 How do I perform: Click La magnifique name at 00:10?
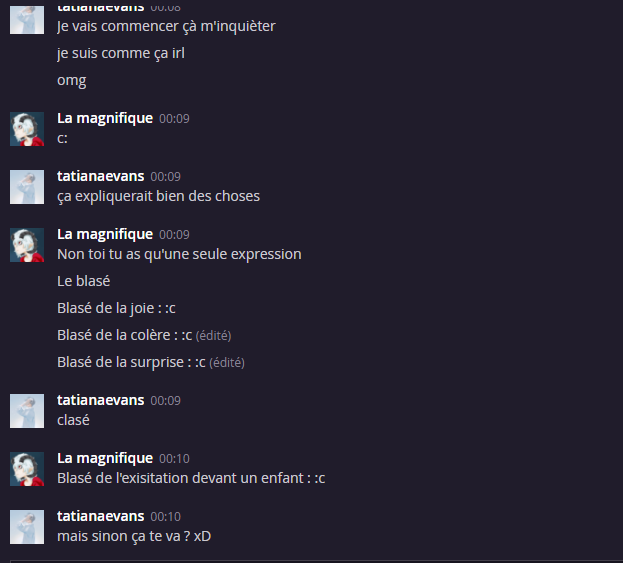pos(105,459)
